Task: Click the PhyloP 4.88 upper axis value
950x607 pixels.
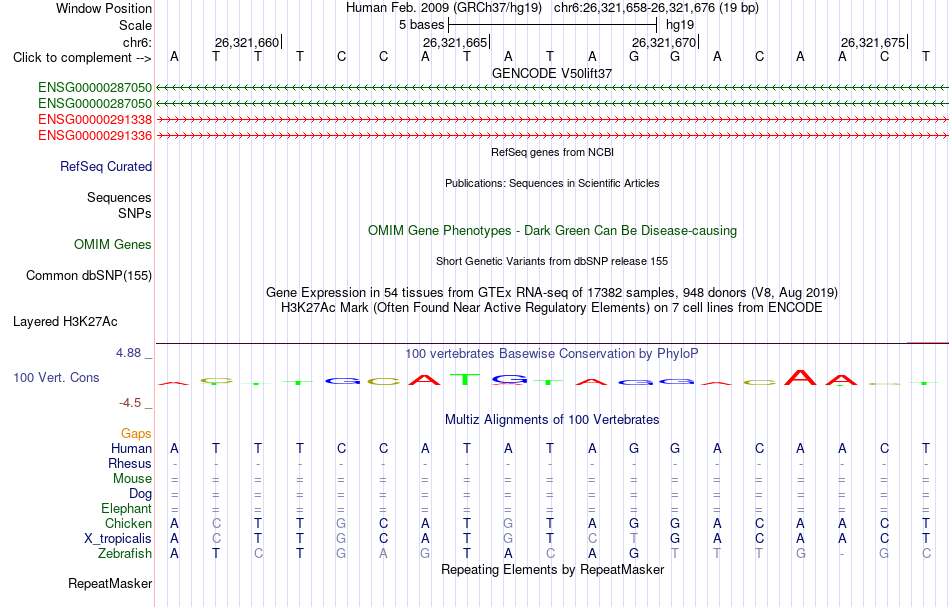Action: (128, 353)
